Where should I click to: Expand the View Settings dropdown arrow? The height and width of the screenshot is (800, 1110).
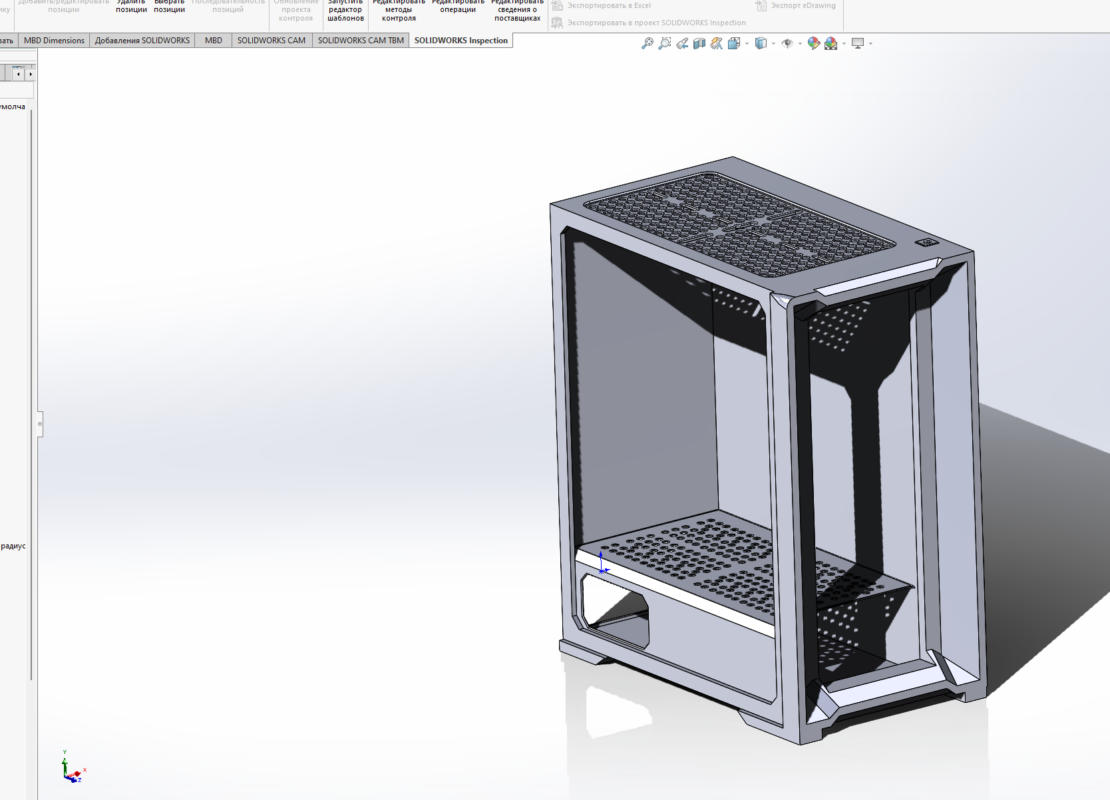pos(871,44)
